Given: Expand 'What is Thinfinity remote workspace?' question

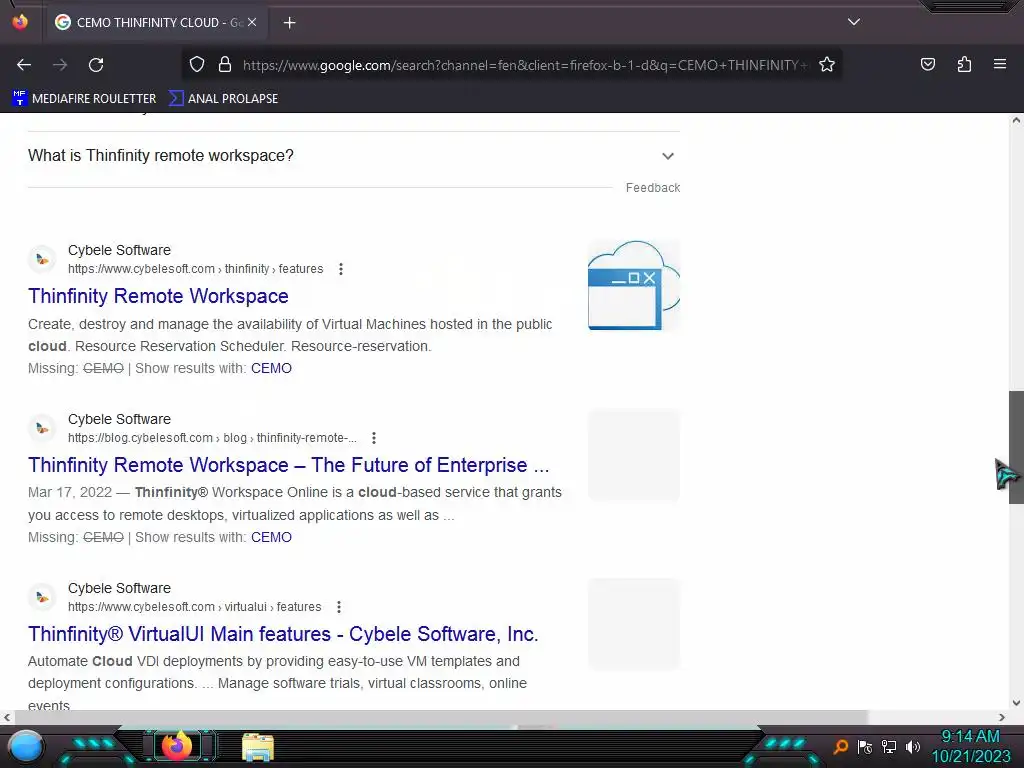Looking at the screenshot, I should (x=353, y=155).
